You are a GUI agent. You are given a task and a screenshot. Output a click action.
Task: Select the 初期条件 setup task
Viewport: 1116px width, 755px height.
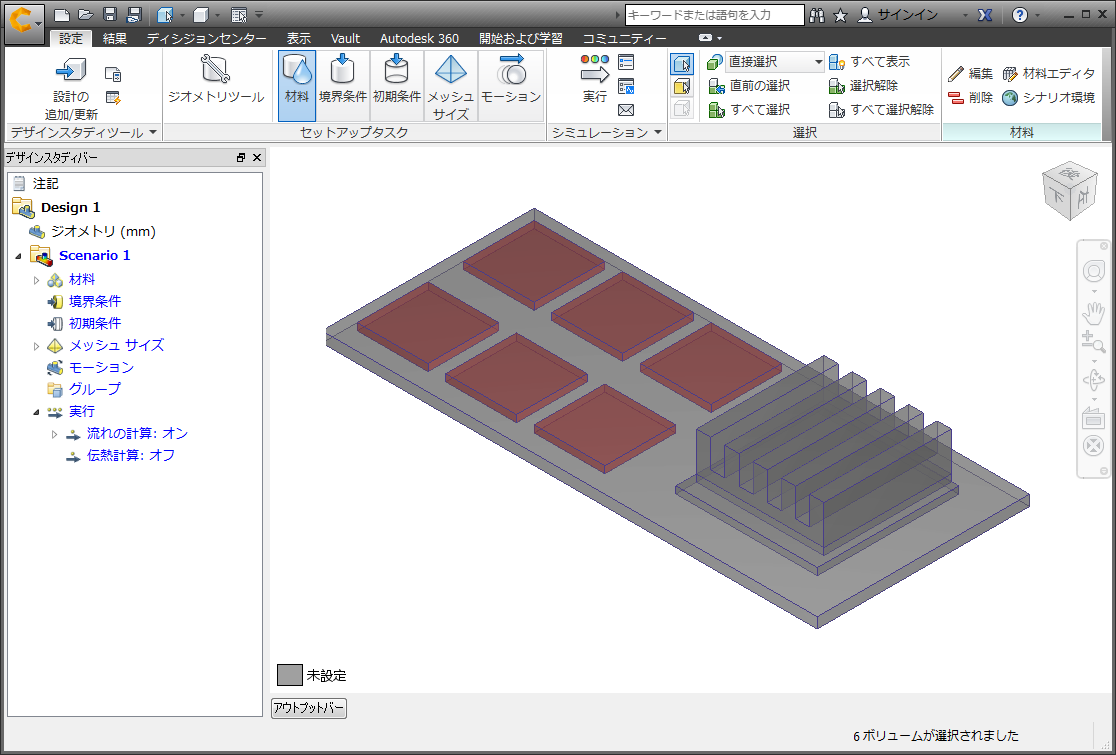397,85
